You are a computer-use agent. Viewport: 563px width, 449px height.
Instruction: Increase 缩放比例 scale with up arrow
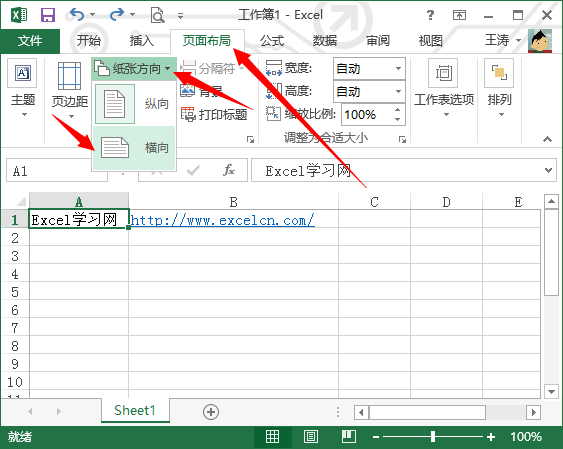pyautogui.click(x=397, y=110)
